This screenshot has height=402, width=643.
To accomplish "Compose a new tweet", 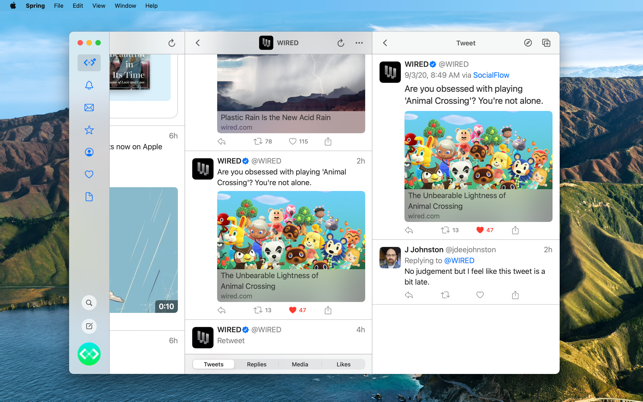I will [x=89, y=326].
